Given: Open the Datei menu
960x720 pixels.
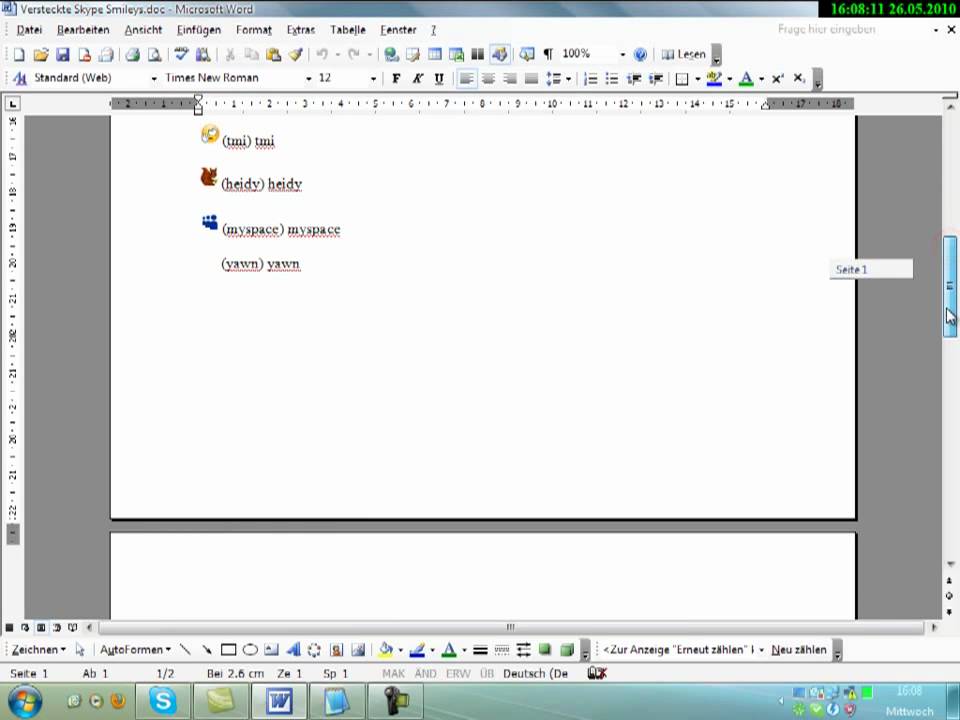Looking at the screenshot, I should point(29,29).
